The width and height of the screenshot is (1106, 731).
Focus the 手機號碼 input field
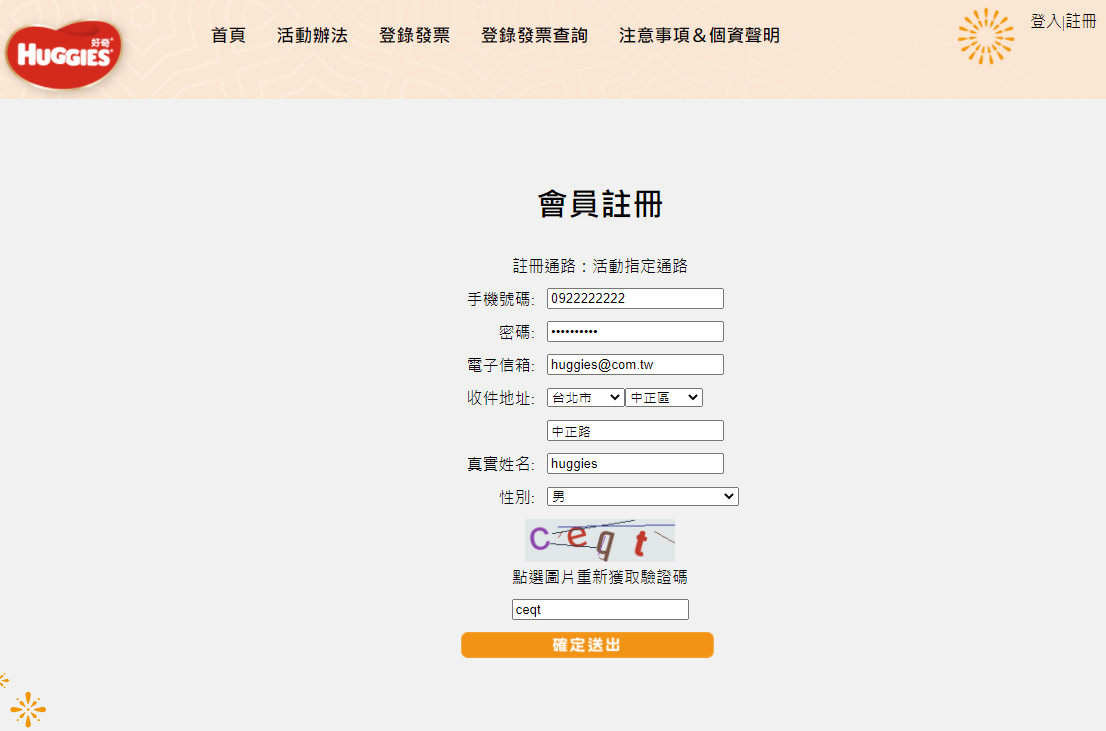(636, 298)
